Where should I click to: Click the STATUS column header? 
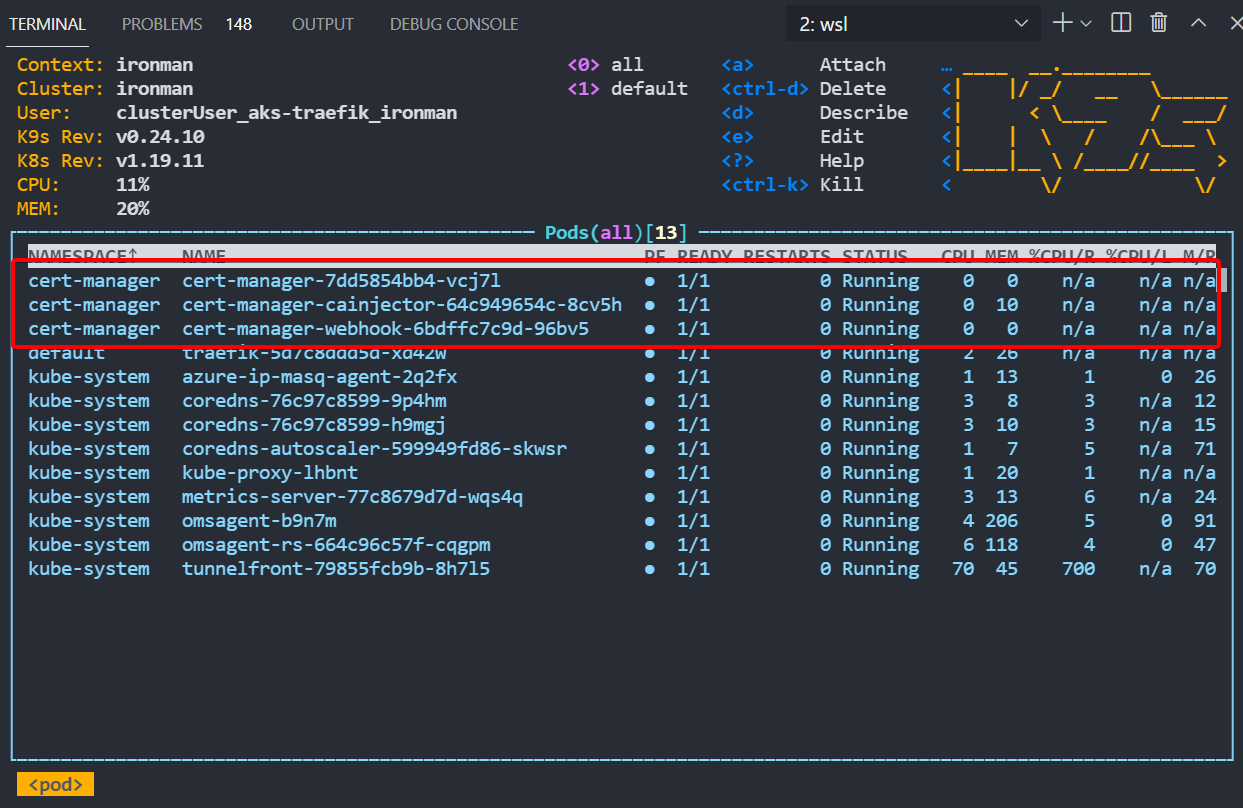click(875, 256)
